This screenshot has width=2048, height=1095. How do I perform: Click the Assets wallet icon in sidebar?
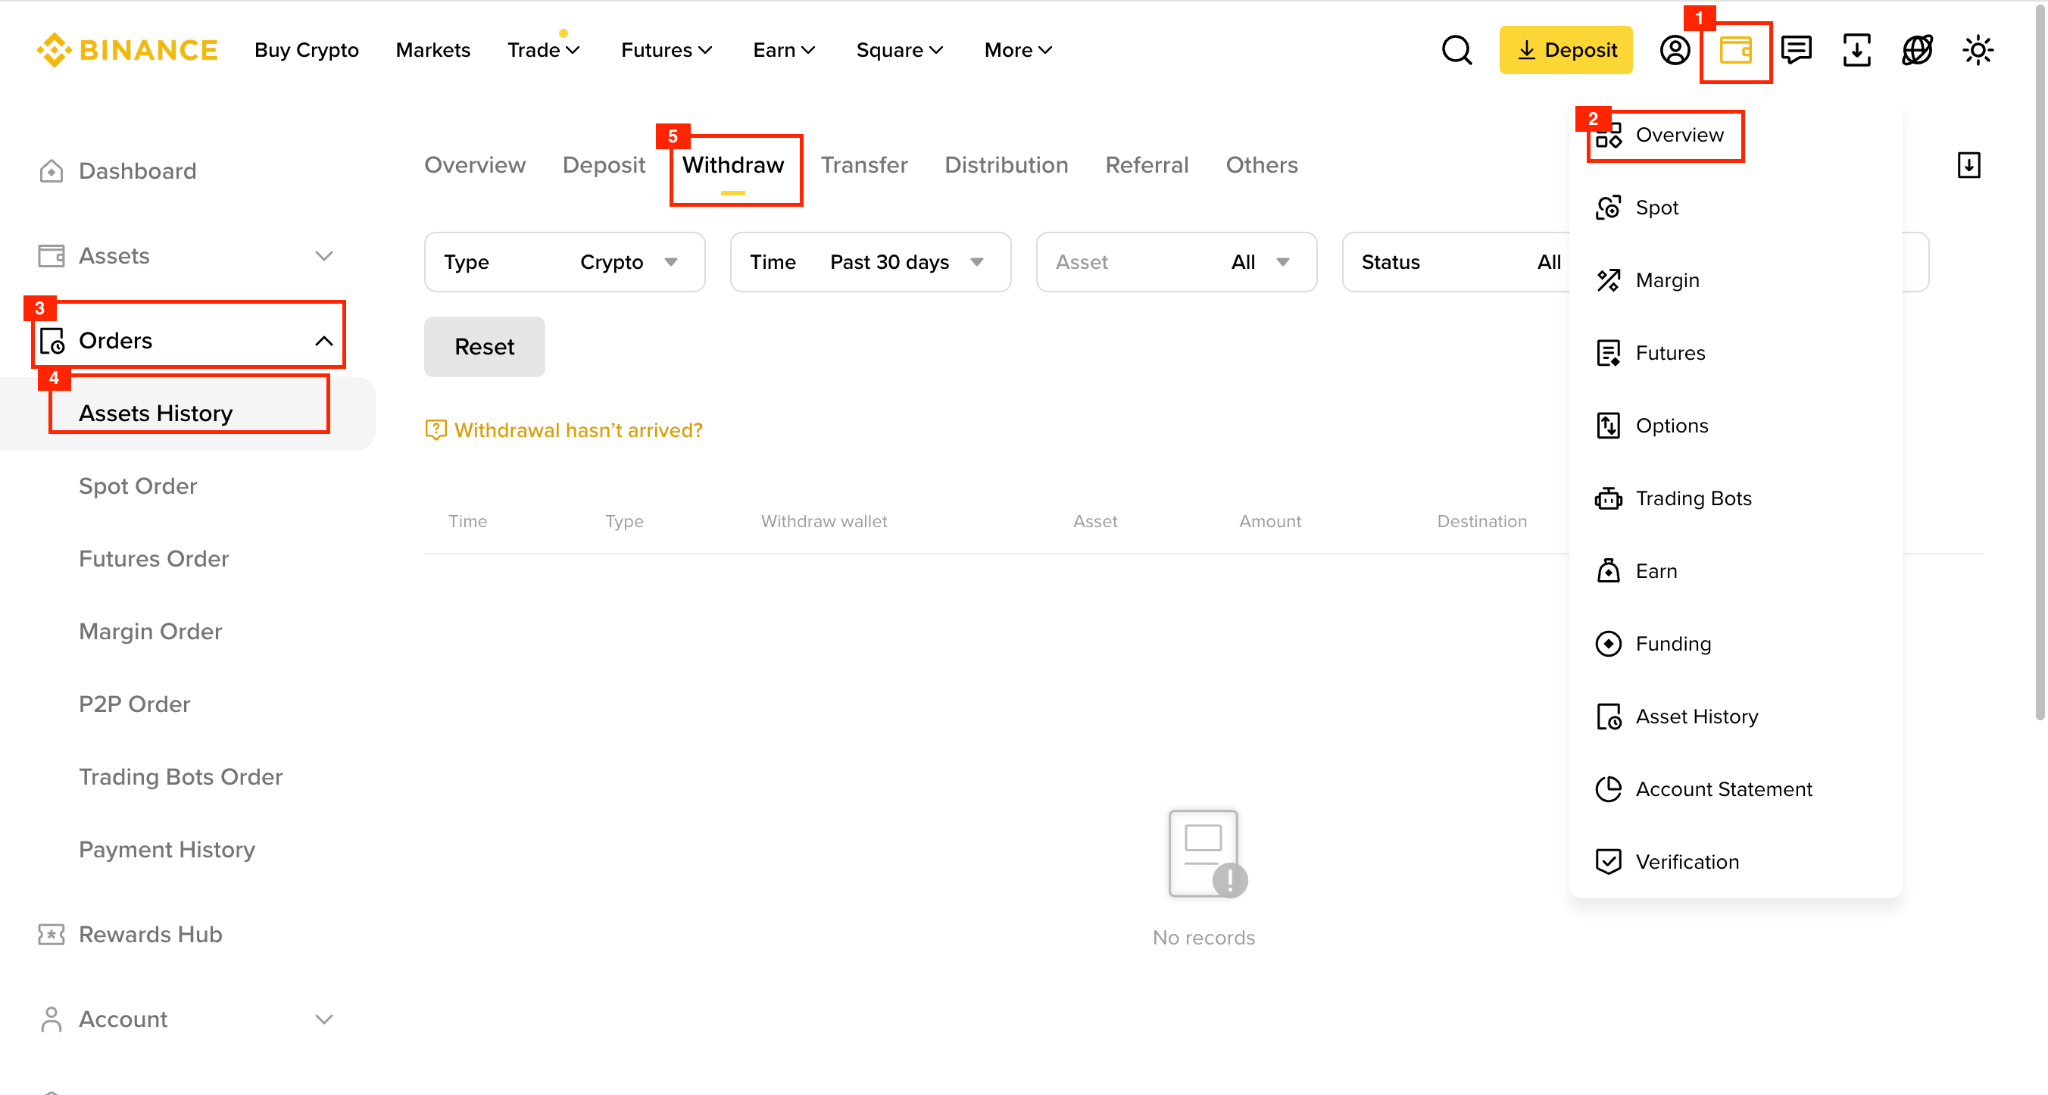[51, 256]
